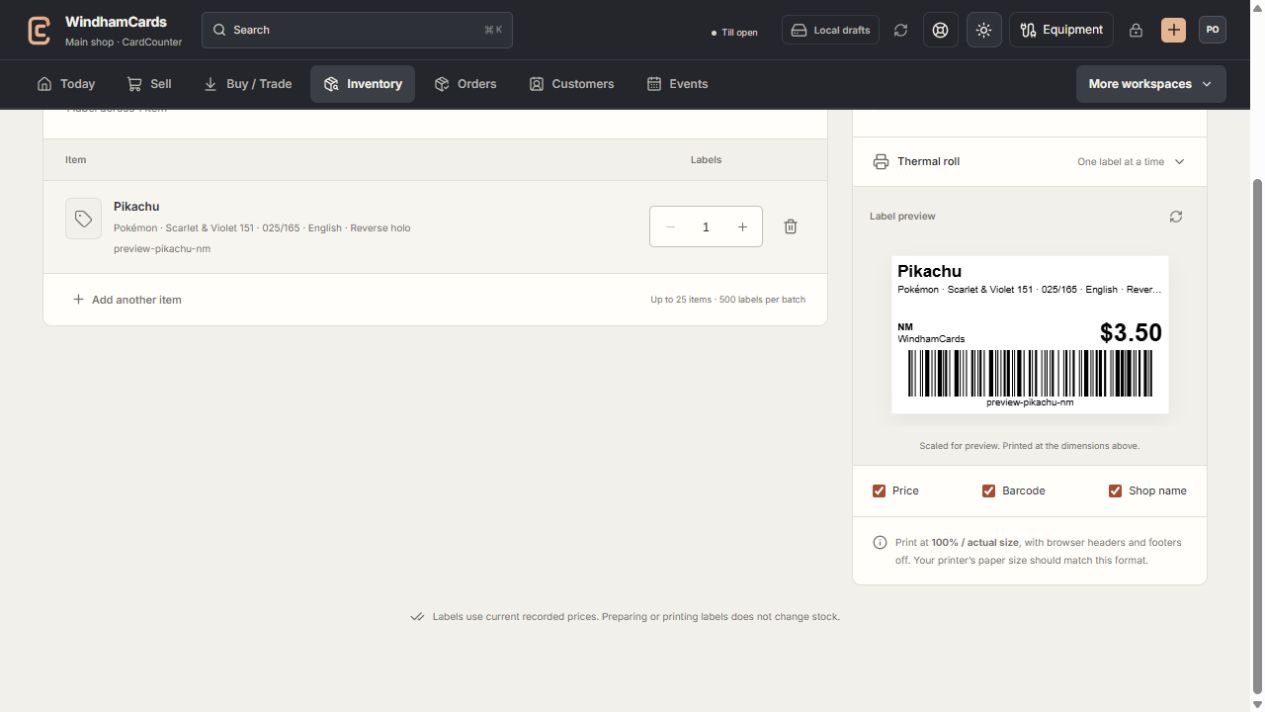Viewport: 1265px width, 712px height.
Task: Click the Label preview heading
Action: pyautogui.click(x=903, y=216)
